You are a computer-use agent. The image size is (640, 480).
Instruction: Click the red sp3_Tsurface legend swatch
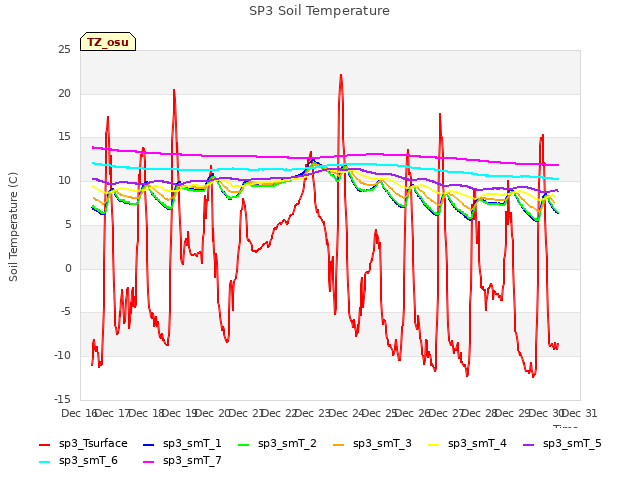tap(44, 444)
